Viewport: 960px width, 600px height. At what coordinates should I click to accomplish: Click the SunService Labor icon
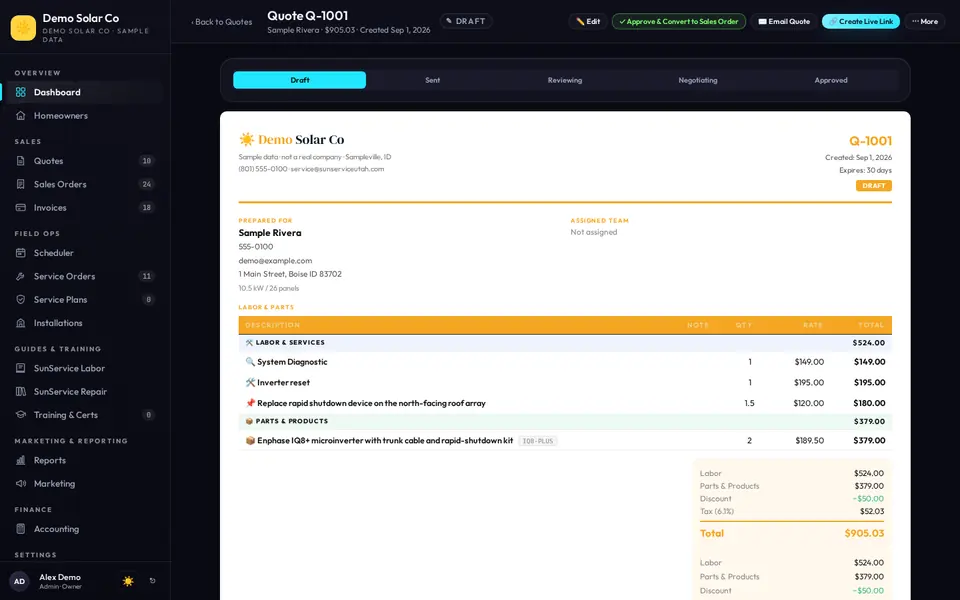pos(21,368)
